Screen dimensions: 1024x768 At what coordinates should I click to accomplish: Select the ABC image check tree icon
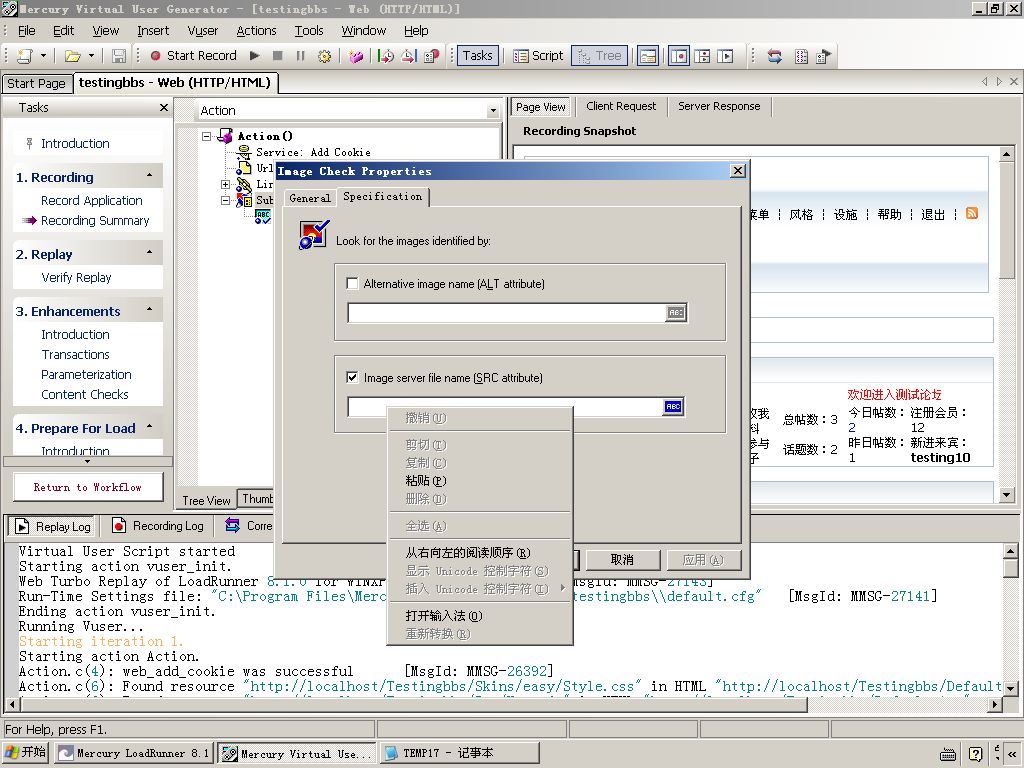(263, 216)
